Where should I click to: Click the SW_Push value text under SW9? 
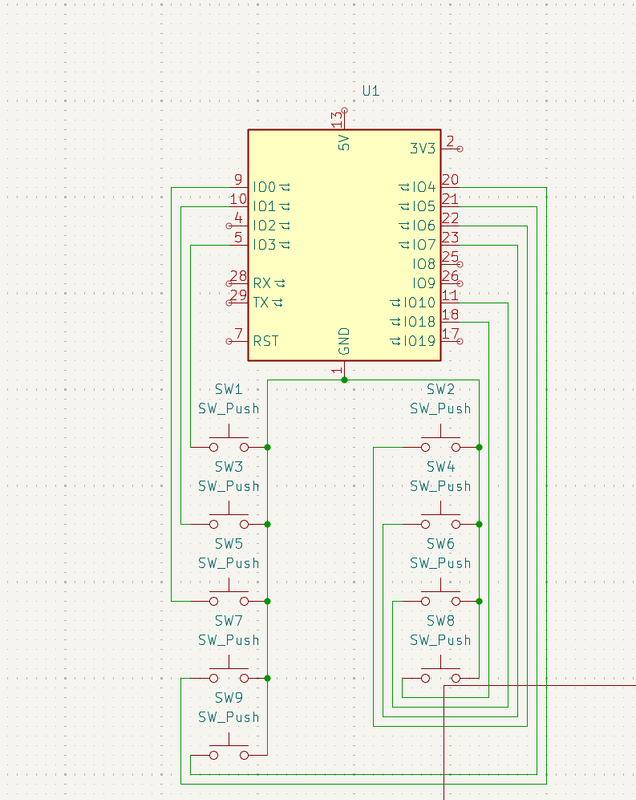[228, 717]
